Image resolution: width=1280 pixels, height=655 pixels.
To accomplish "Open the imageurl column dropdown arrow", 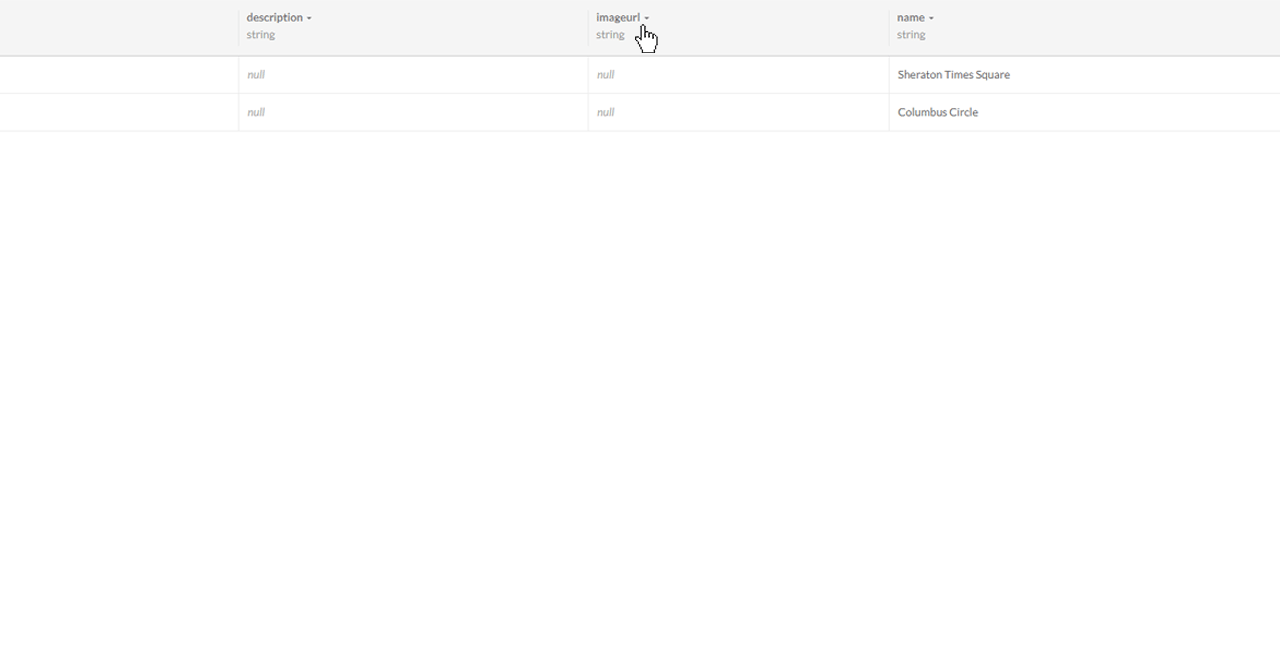I will (647, 18).
